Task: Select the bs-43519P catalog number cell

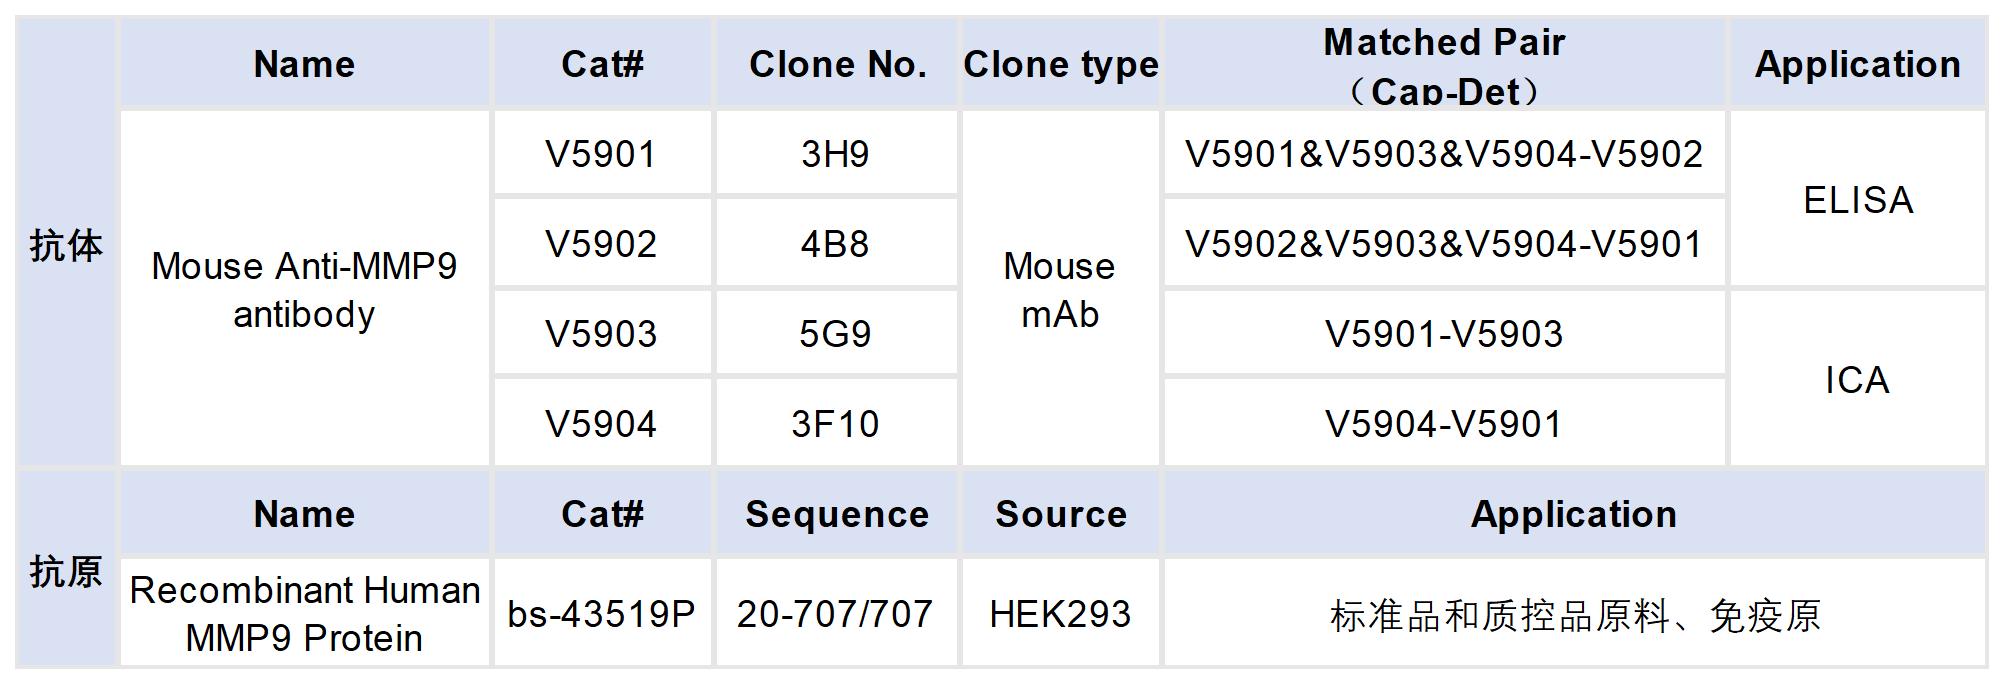Action: (601, 613)
